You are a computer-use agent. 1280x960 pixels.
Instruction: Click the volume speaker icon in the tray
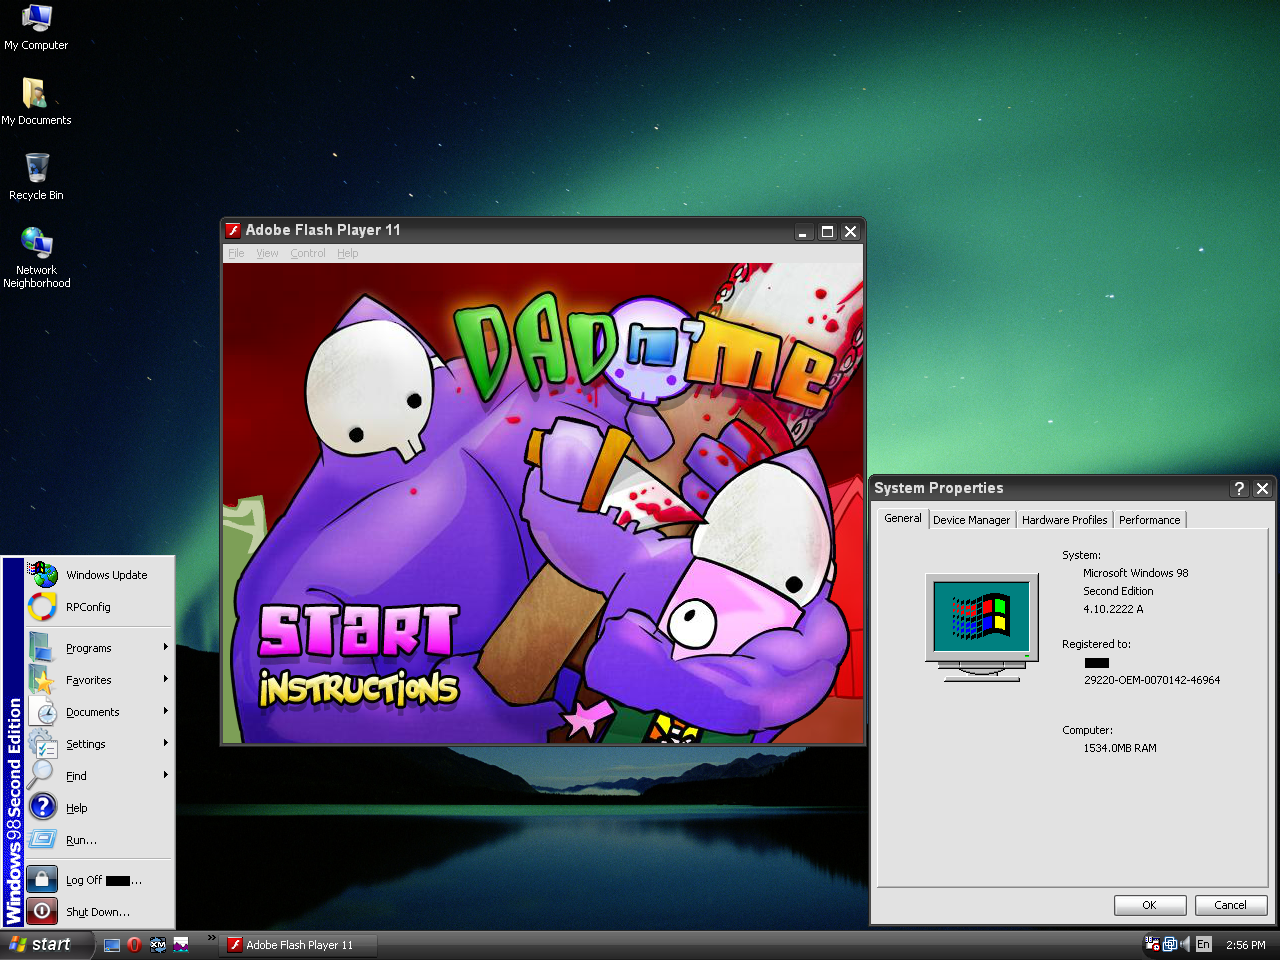click(1185, 944)
